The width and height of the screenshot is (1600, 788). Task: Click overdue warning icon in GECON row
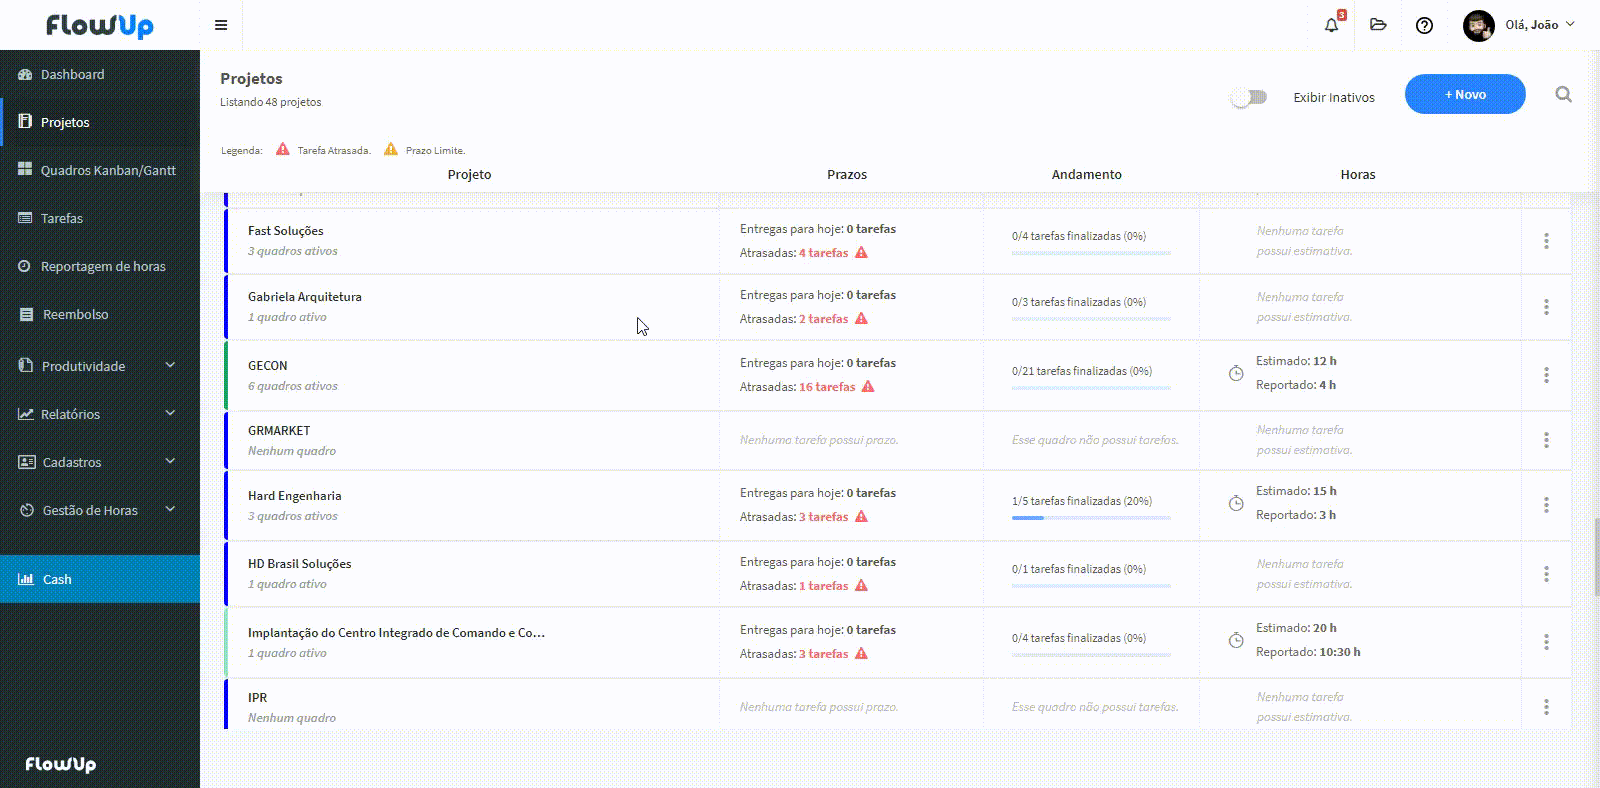click(x=868, y=386)
